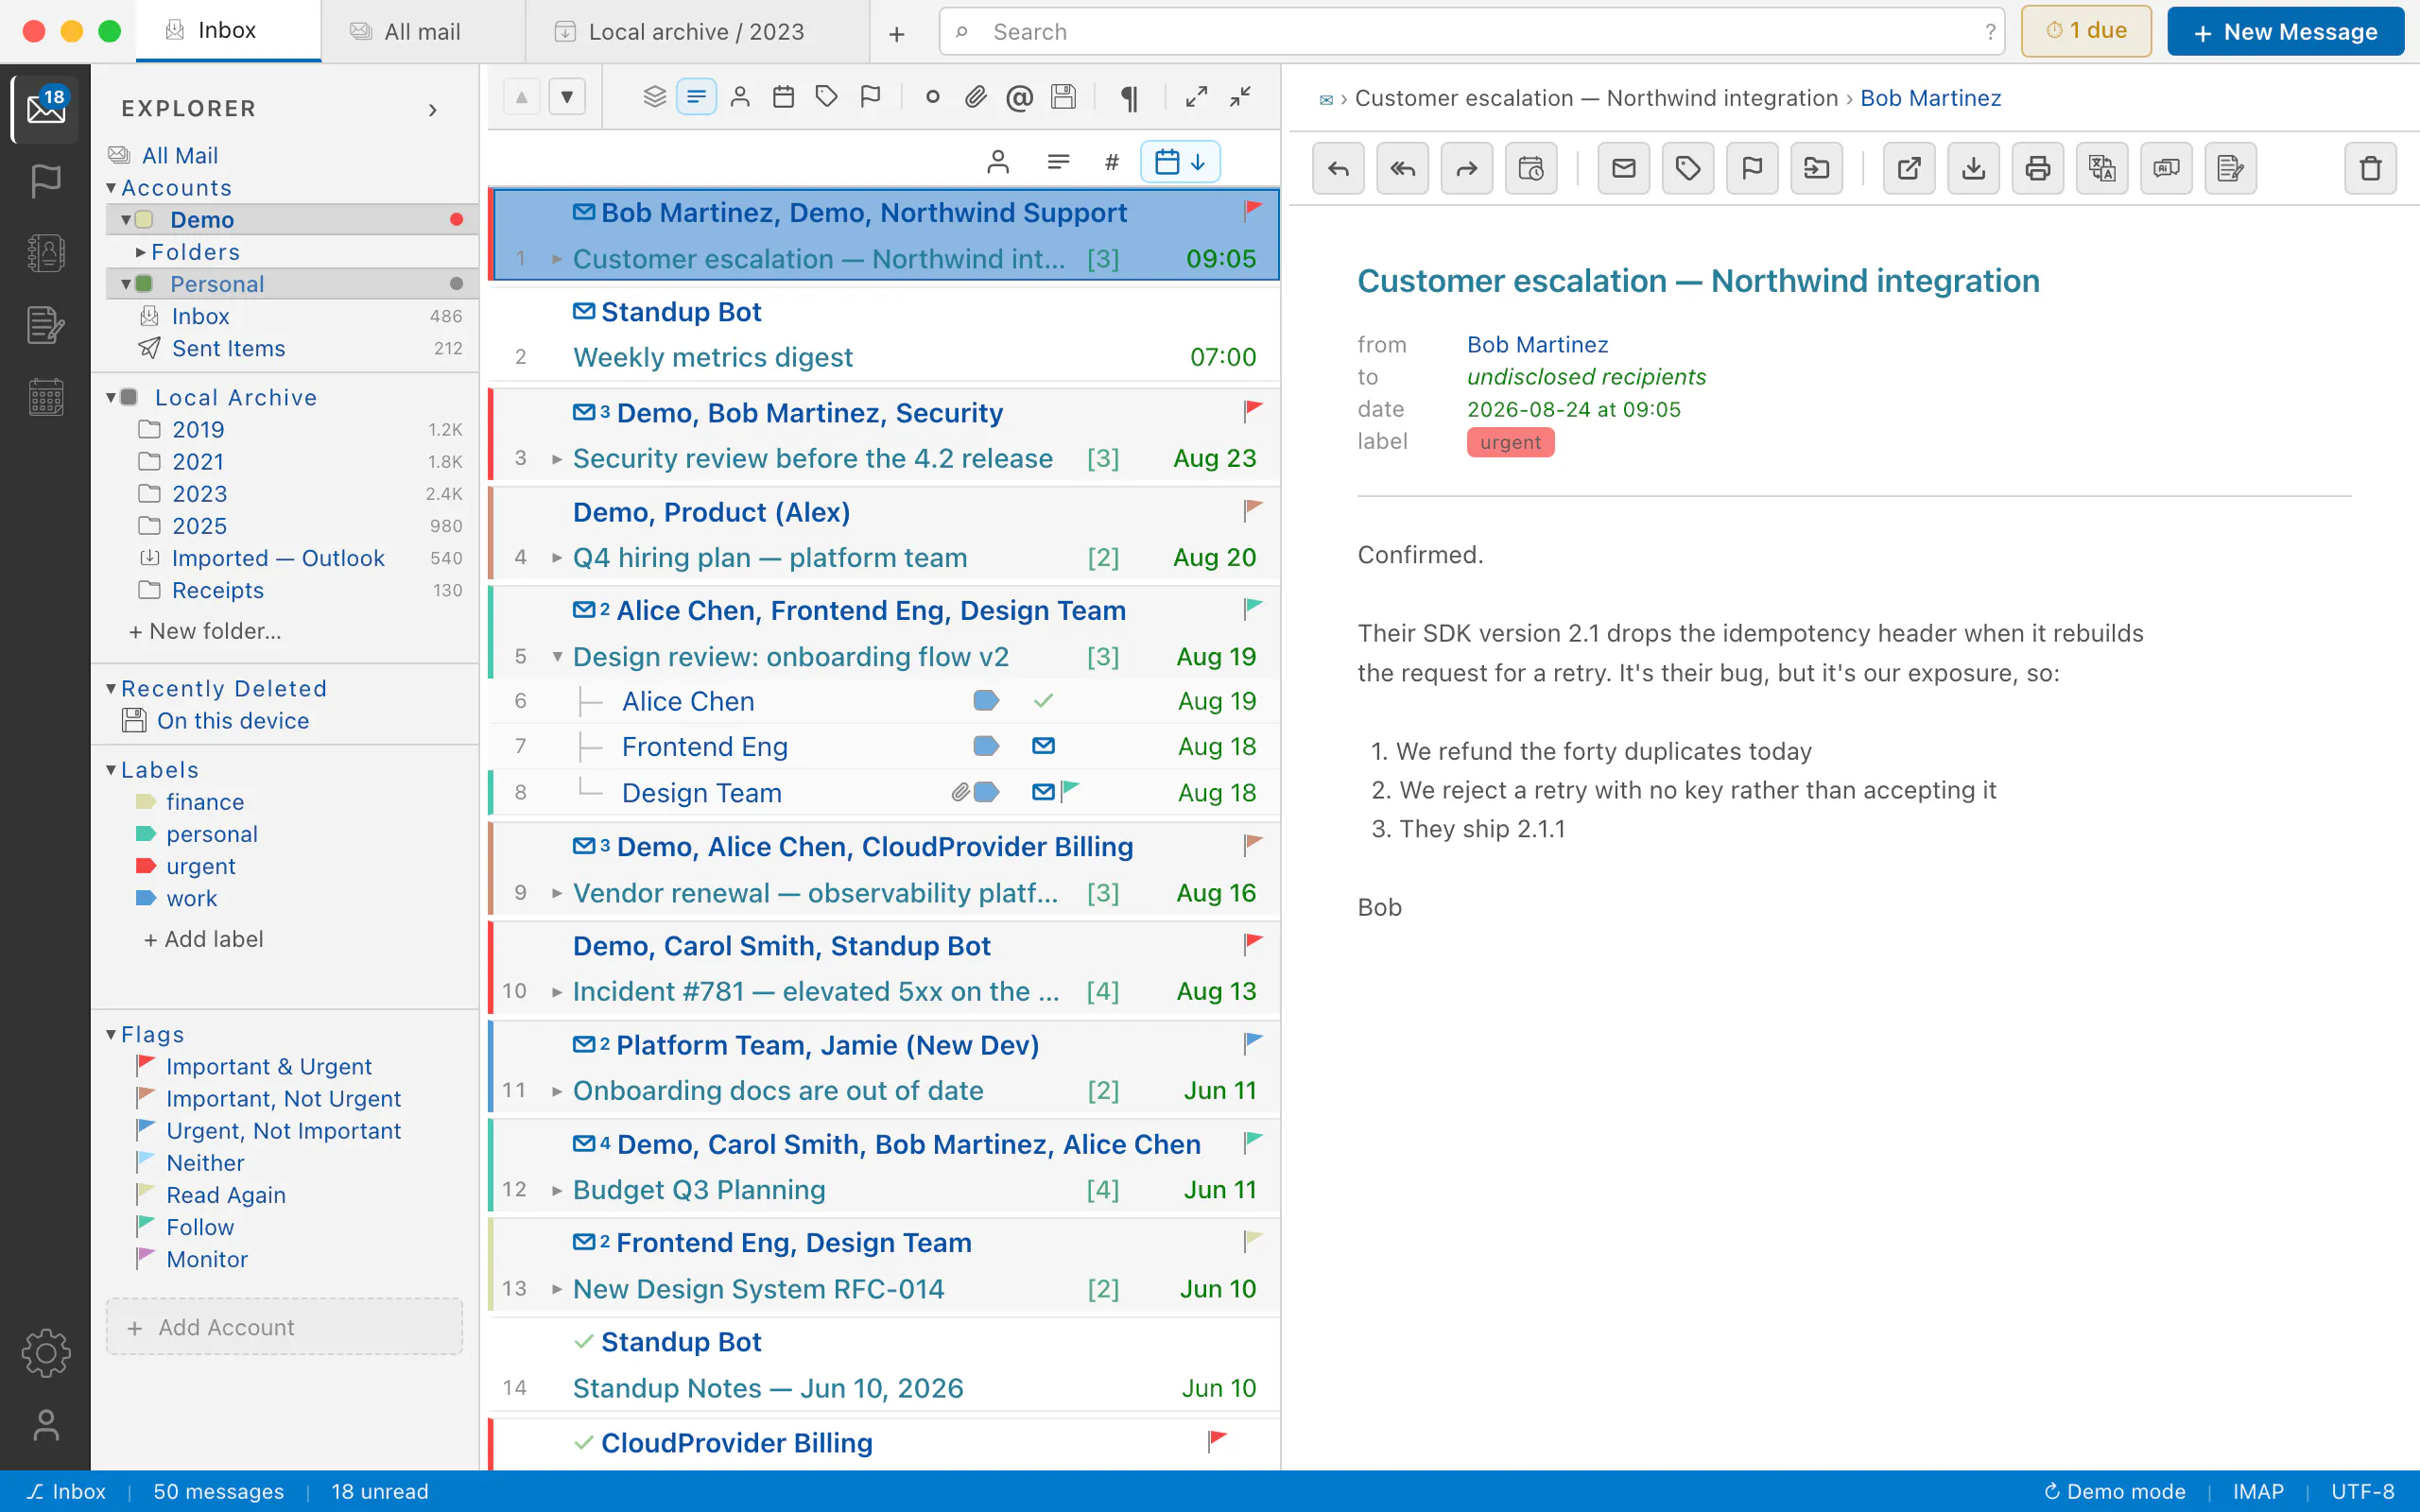Translate the message

point(2101,168)
